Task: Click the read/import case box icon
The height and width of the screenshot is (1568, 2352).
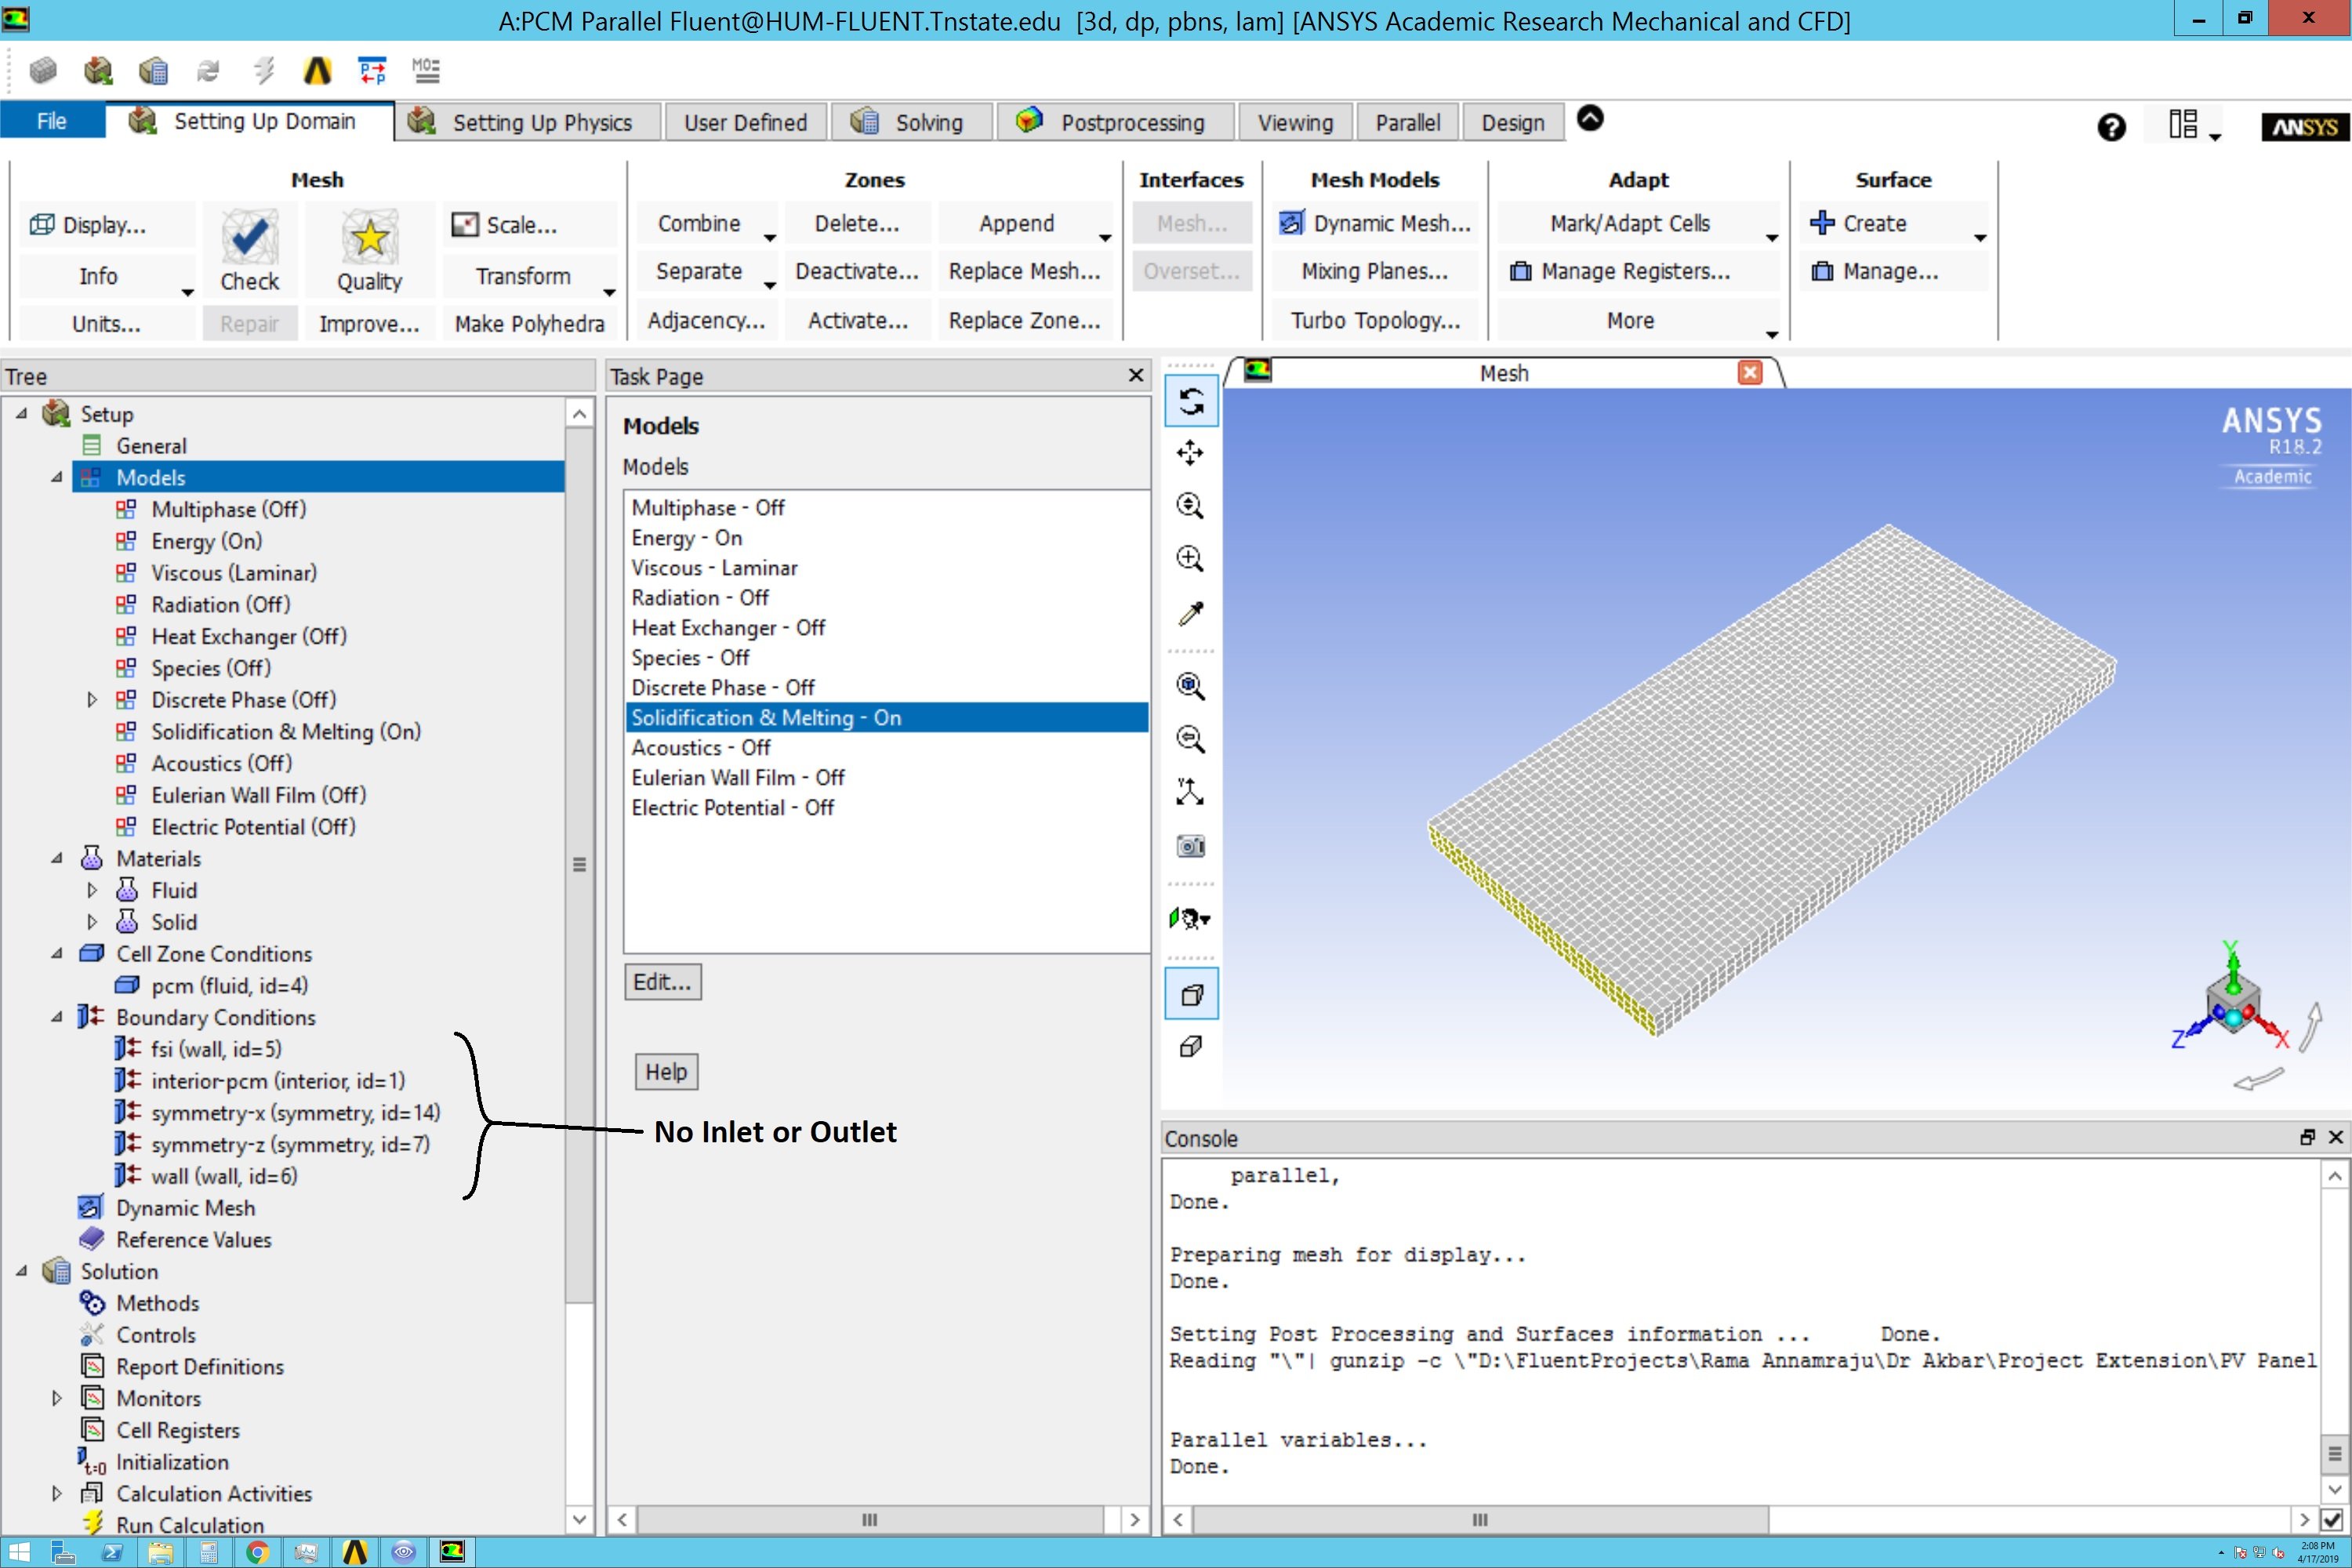Action: (x=98, y=70)
